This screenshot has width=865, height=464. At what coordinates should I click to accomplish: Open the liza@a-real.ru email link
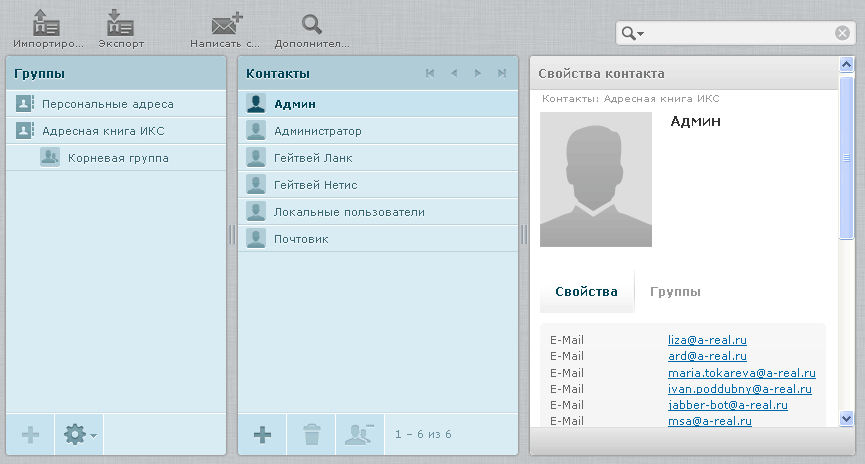pos(707,340)
